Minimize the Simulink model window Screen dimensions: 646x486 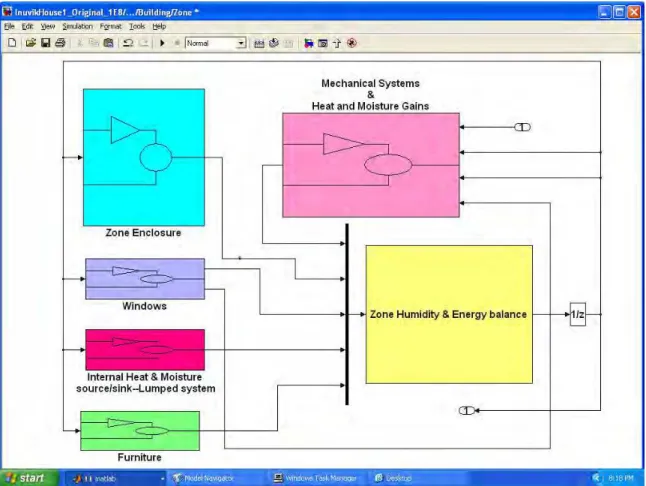coord(604,12)
